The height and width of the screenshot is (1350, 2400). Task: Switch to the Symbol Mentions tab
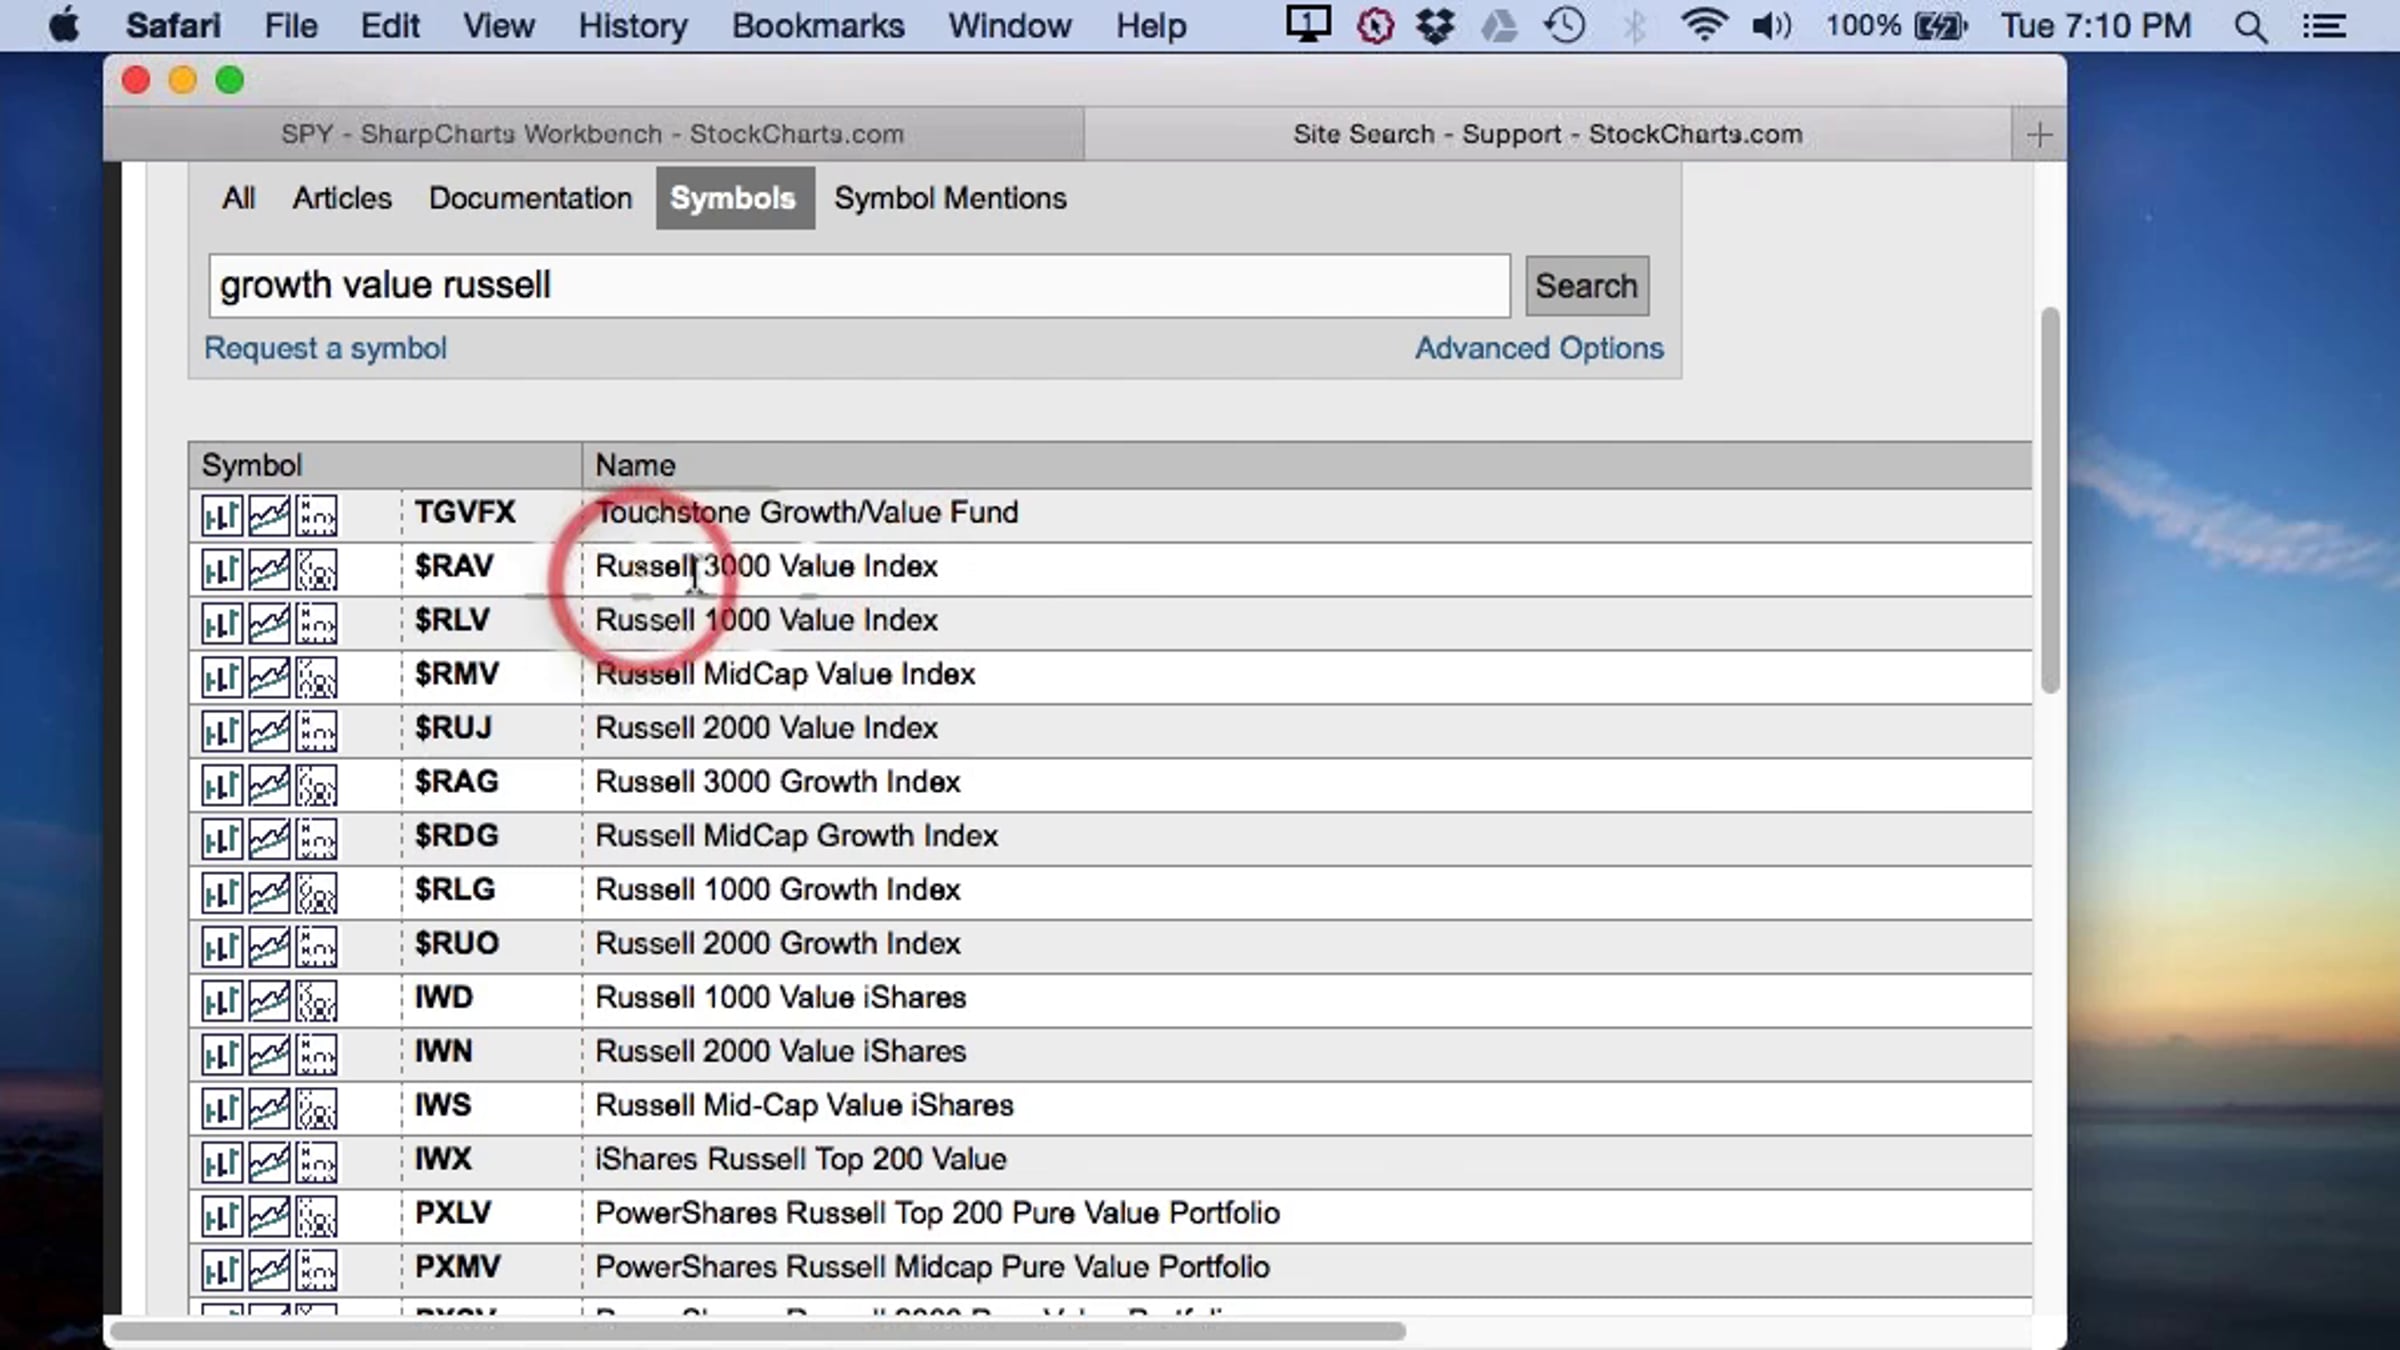tap(951, 198)
